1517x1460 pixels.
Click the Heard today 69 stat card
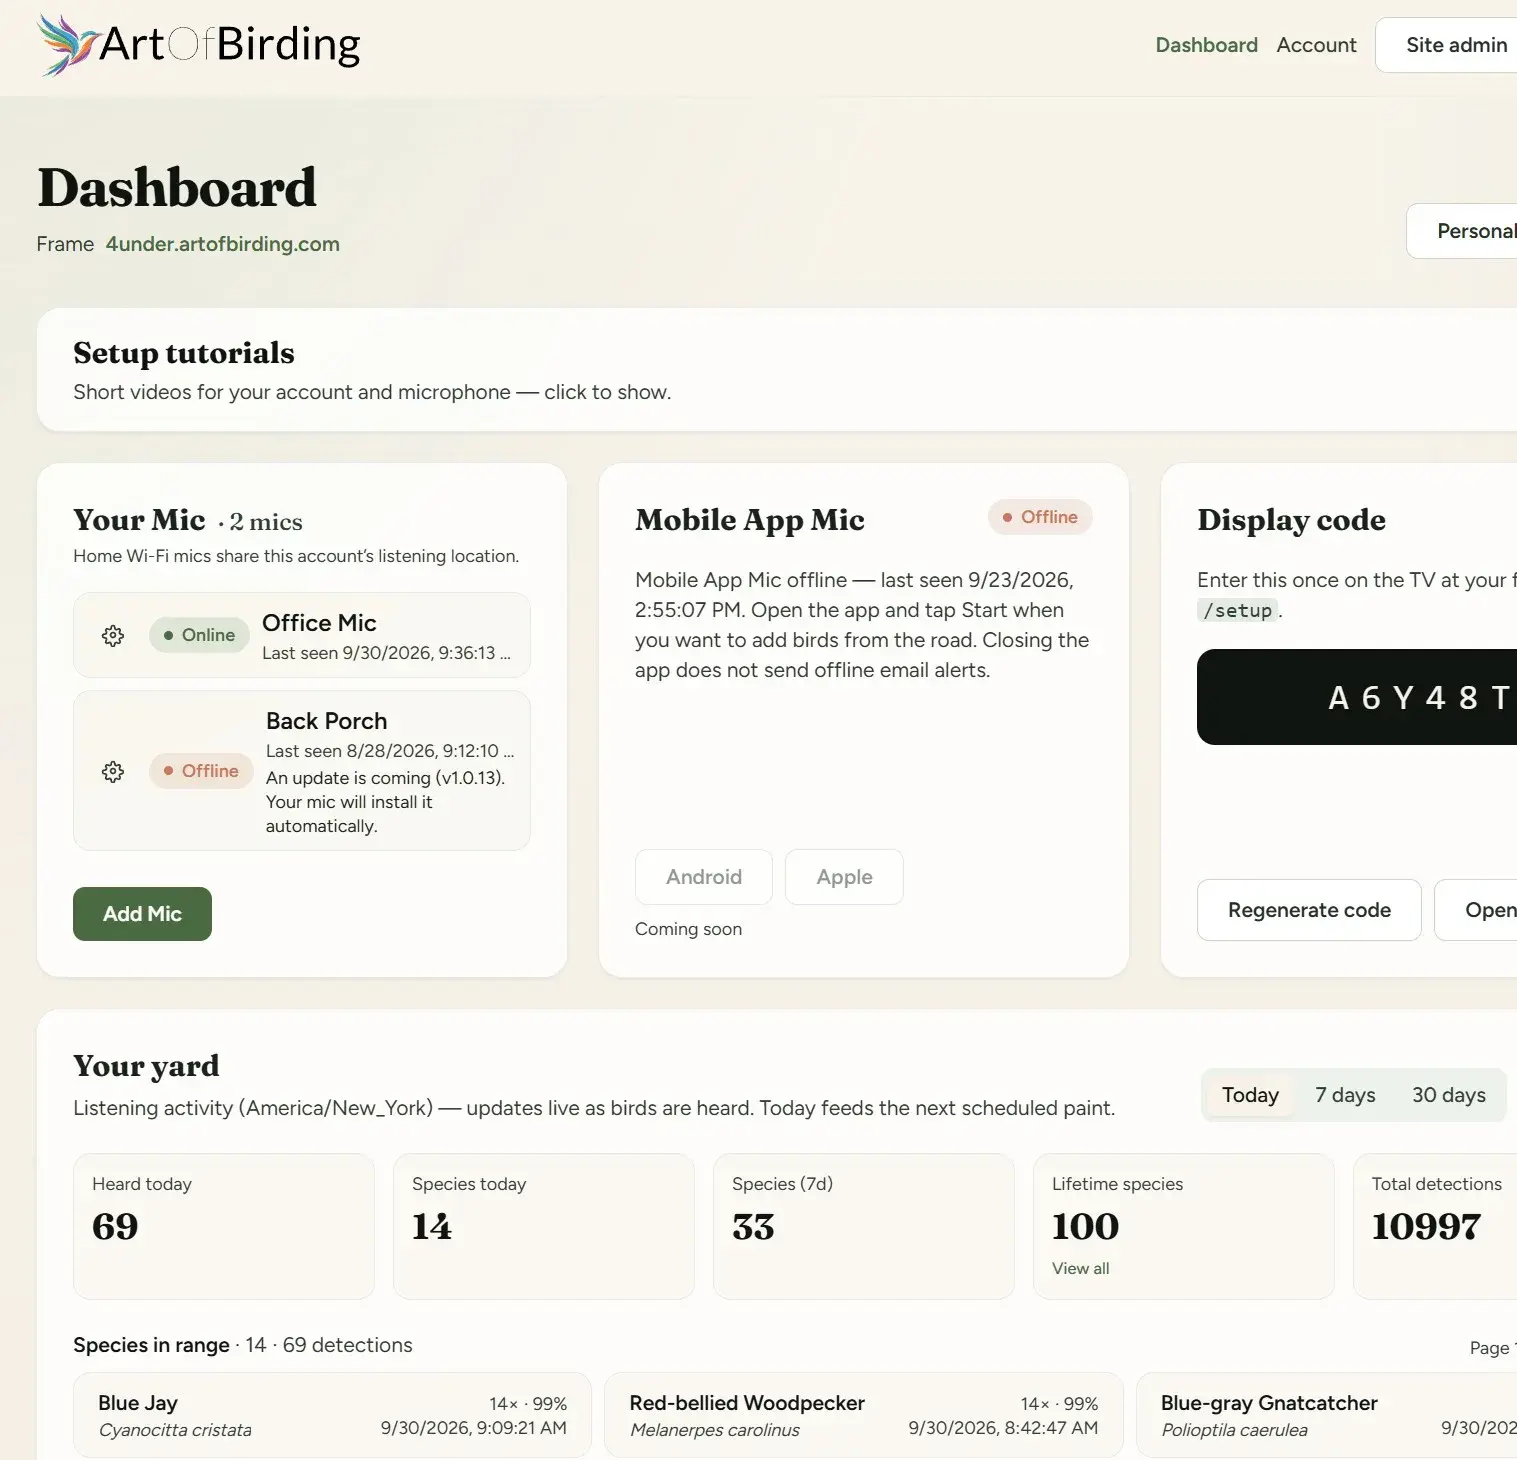(224, 1227)
